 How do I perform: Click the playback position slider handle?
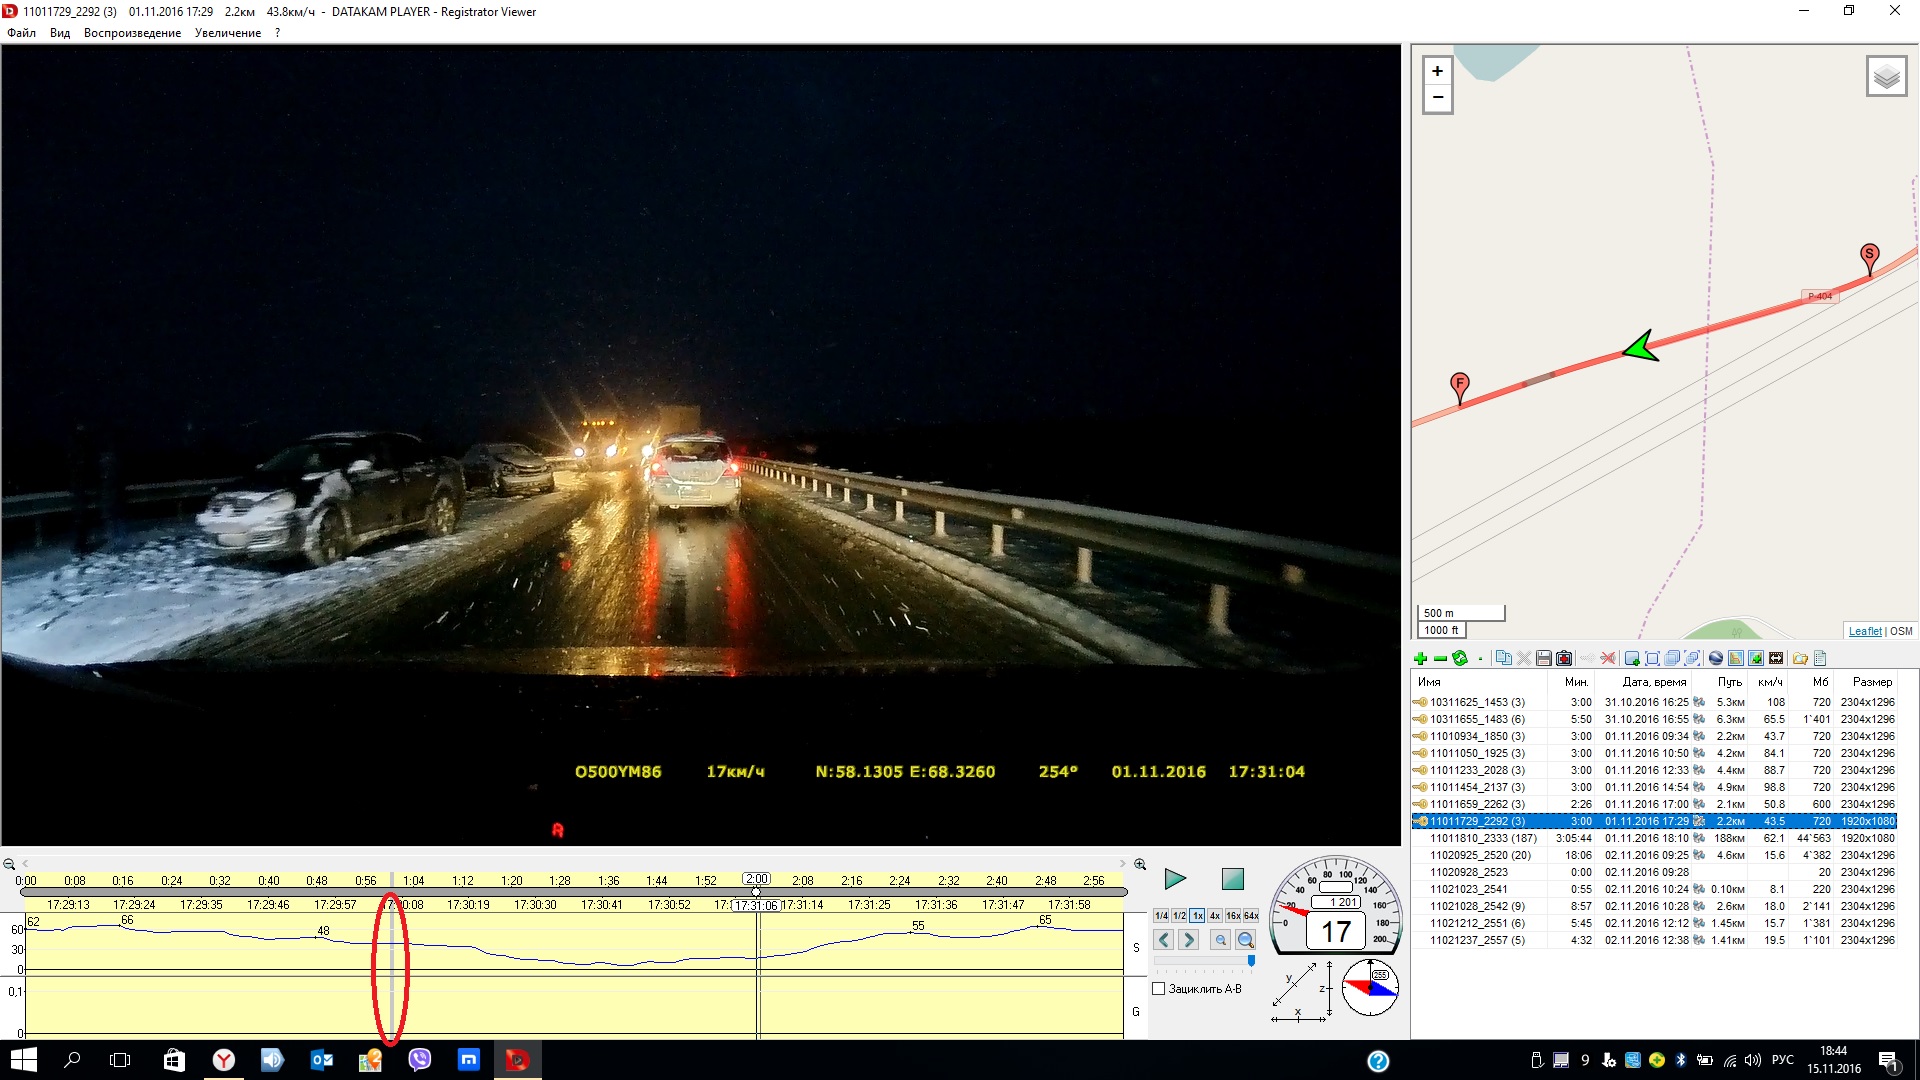(756, 891)
